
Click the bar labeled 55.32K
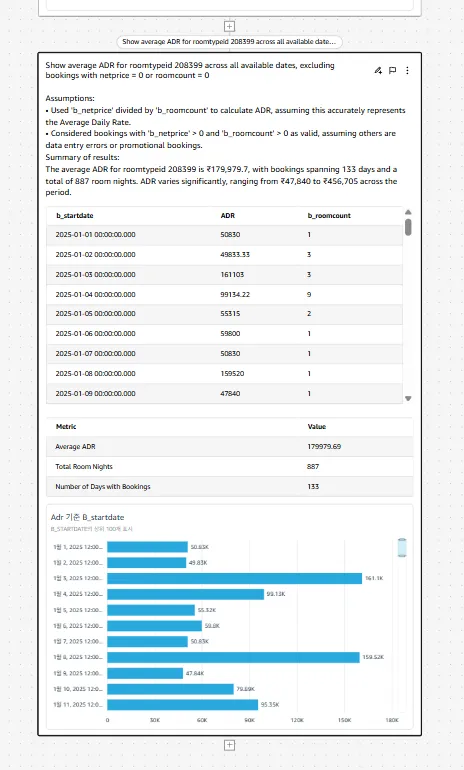tap(151, 610)
